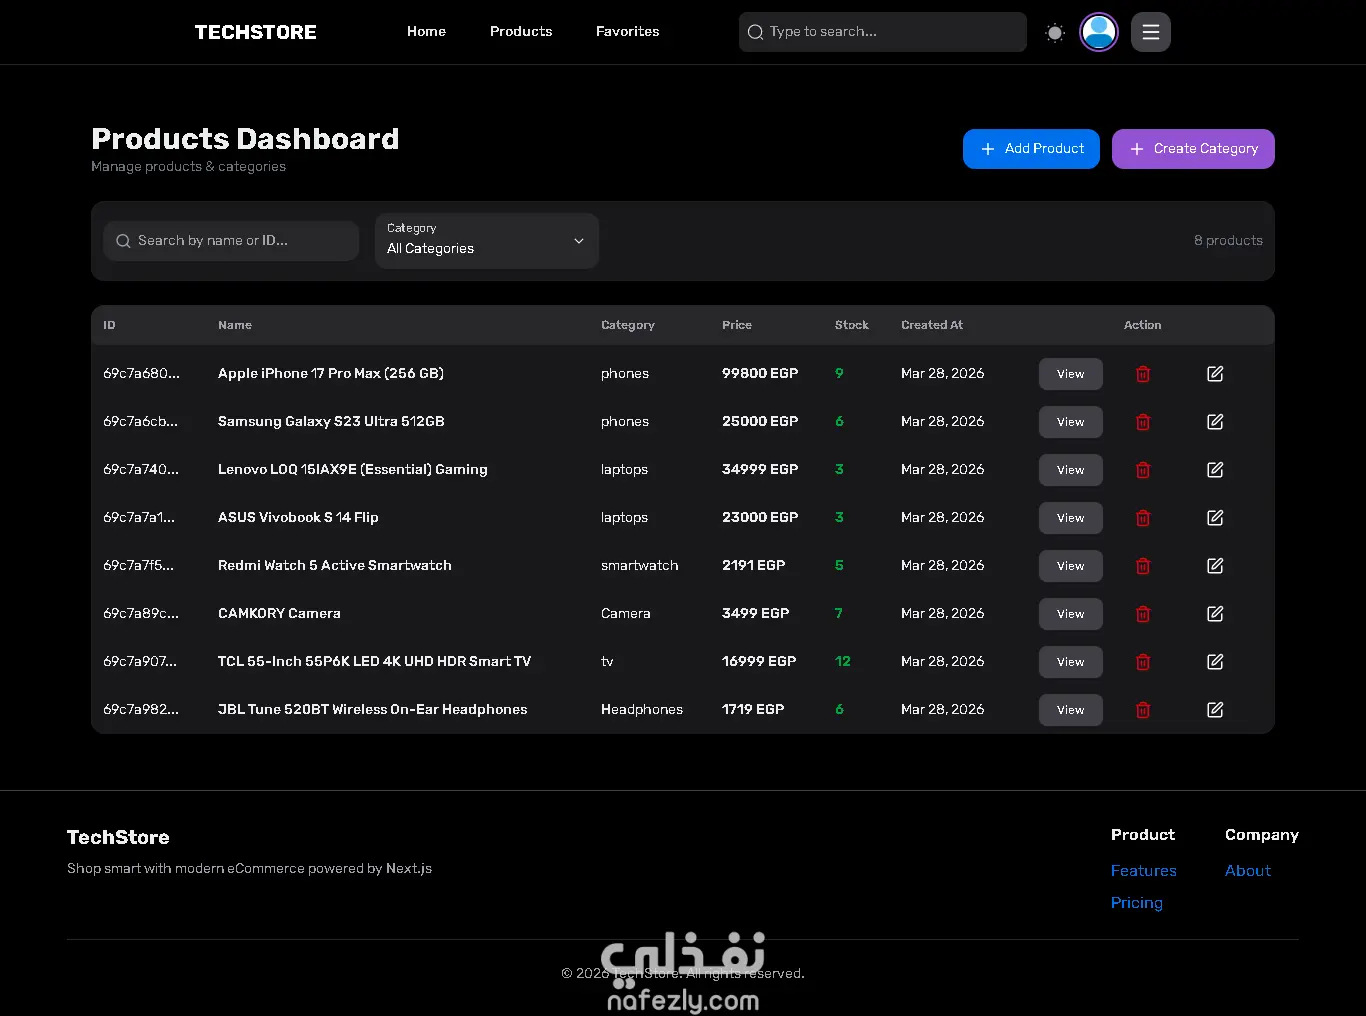
Task: View the ASUS Vivobook S 14 Flip
Action: coord(1070,518)
